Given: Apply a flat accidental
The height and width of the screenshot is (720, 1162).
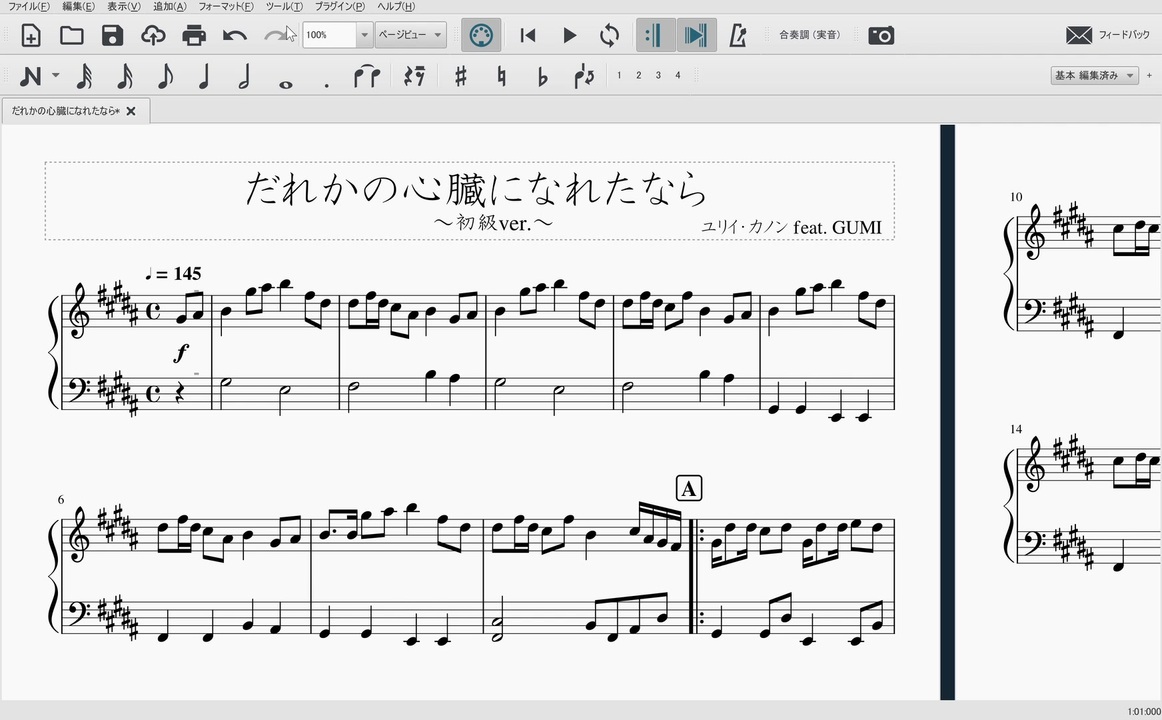Looking at the screenshot, I should [542, 76].
